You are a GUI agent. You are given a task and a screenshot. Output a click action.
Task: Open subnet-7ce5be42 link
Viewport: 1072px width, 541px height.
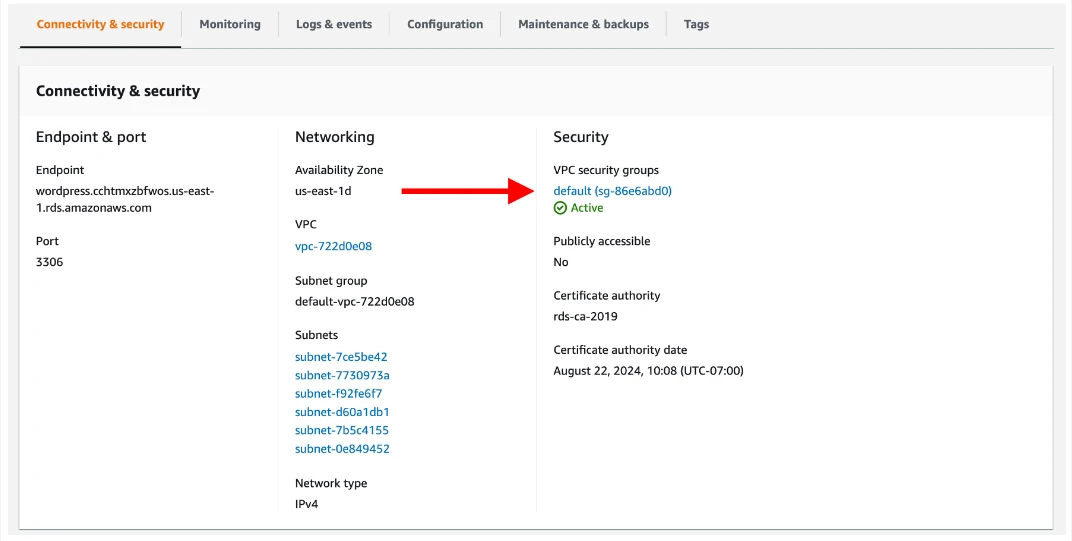(x=341, y=356)
